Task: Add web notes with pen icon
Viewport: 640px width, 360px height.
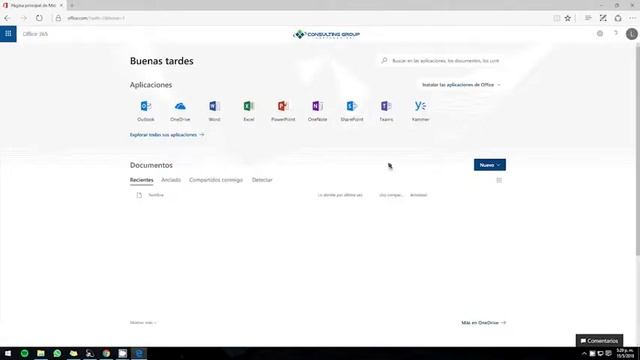Action: point(603,18)
